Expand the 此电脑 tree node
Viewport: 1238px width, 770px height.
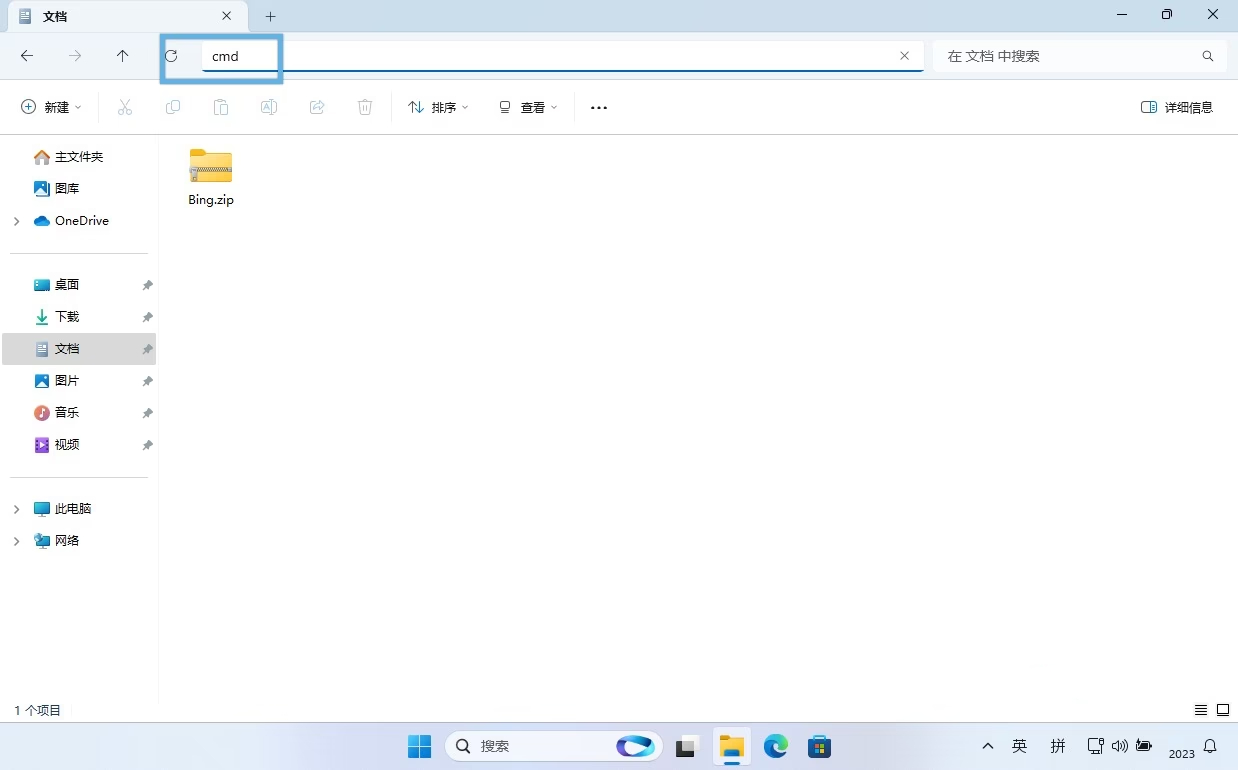click(x=16, y=509)
